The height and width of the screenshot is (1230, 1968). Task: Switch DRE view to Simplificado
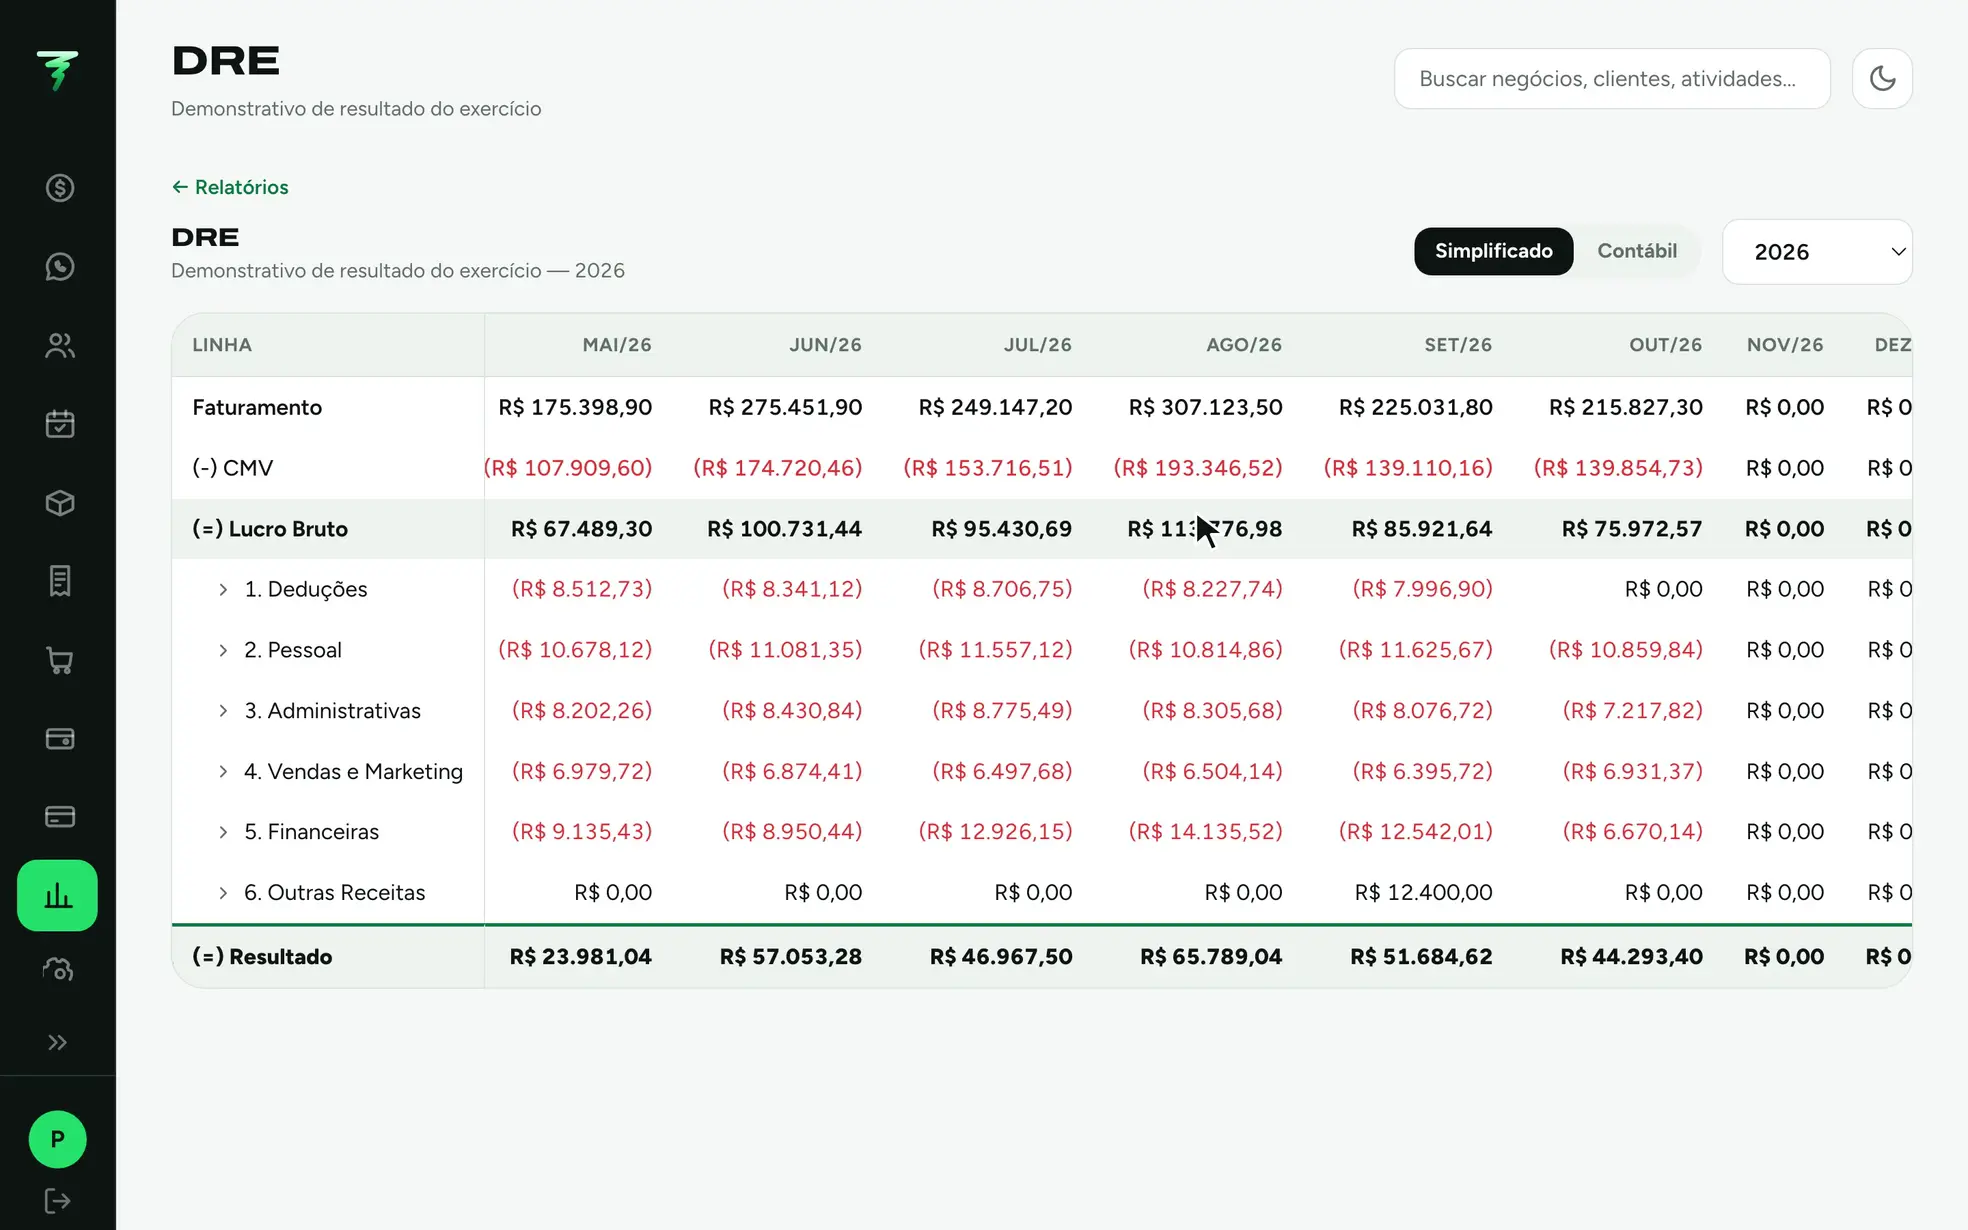click(1493, 251)
